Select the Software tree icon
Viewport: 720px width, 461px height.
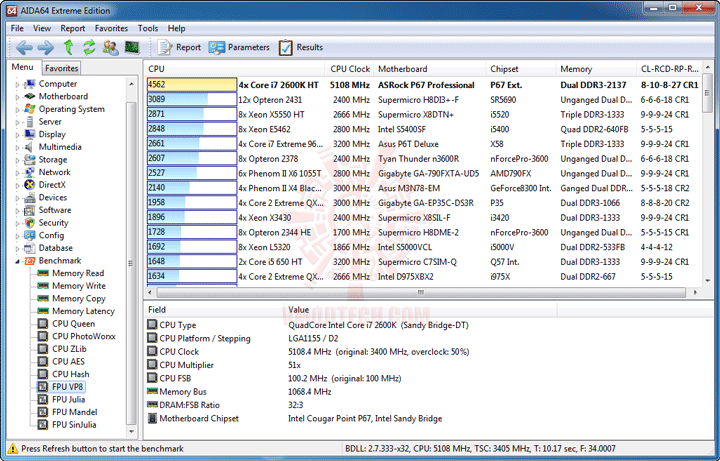pos(30,210)
